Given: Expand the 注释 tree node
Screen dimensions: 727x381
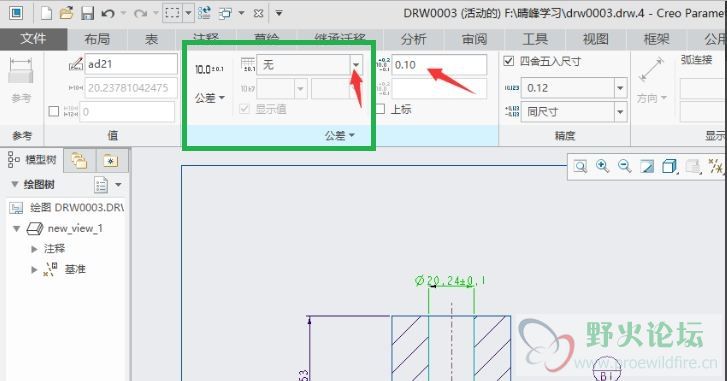Looking at the screenshot, I should click(34, 249).
